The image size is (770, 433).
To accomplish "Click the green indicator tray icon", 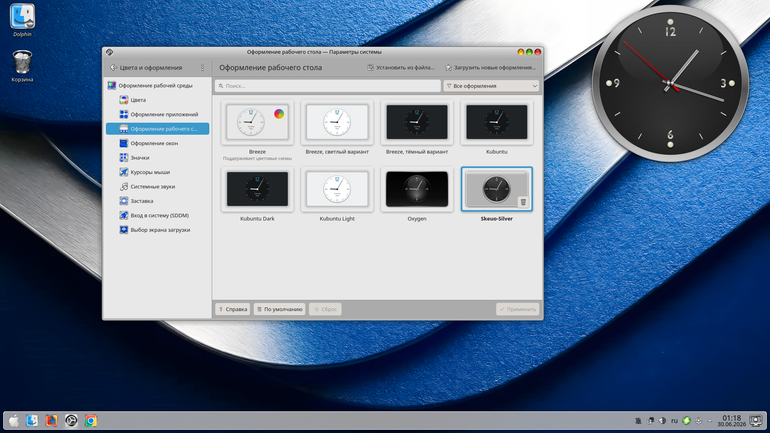I will click(687, 421).
